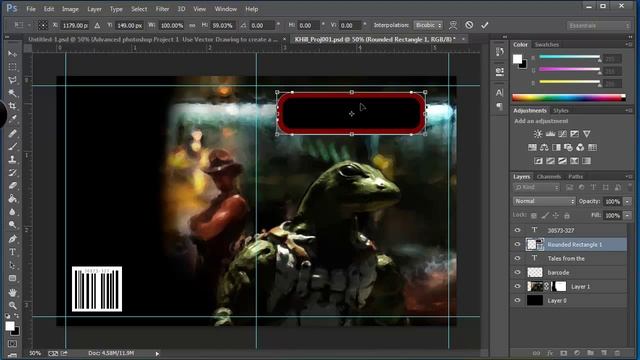Select the Path Selection tool

pos(12,265)
